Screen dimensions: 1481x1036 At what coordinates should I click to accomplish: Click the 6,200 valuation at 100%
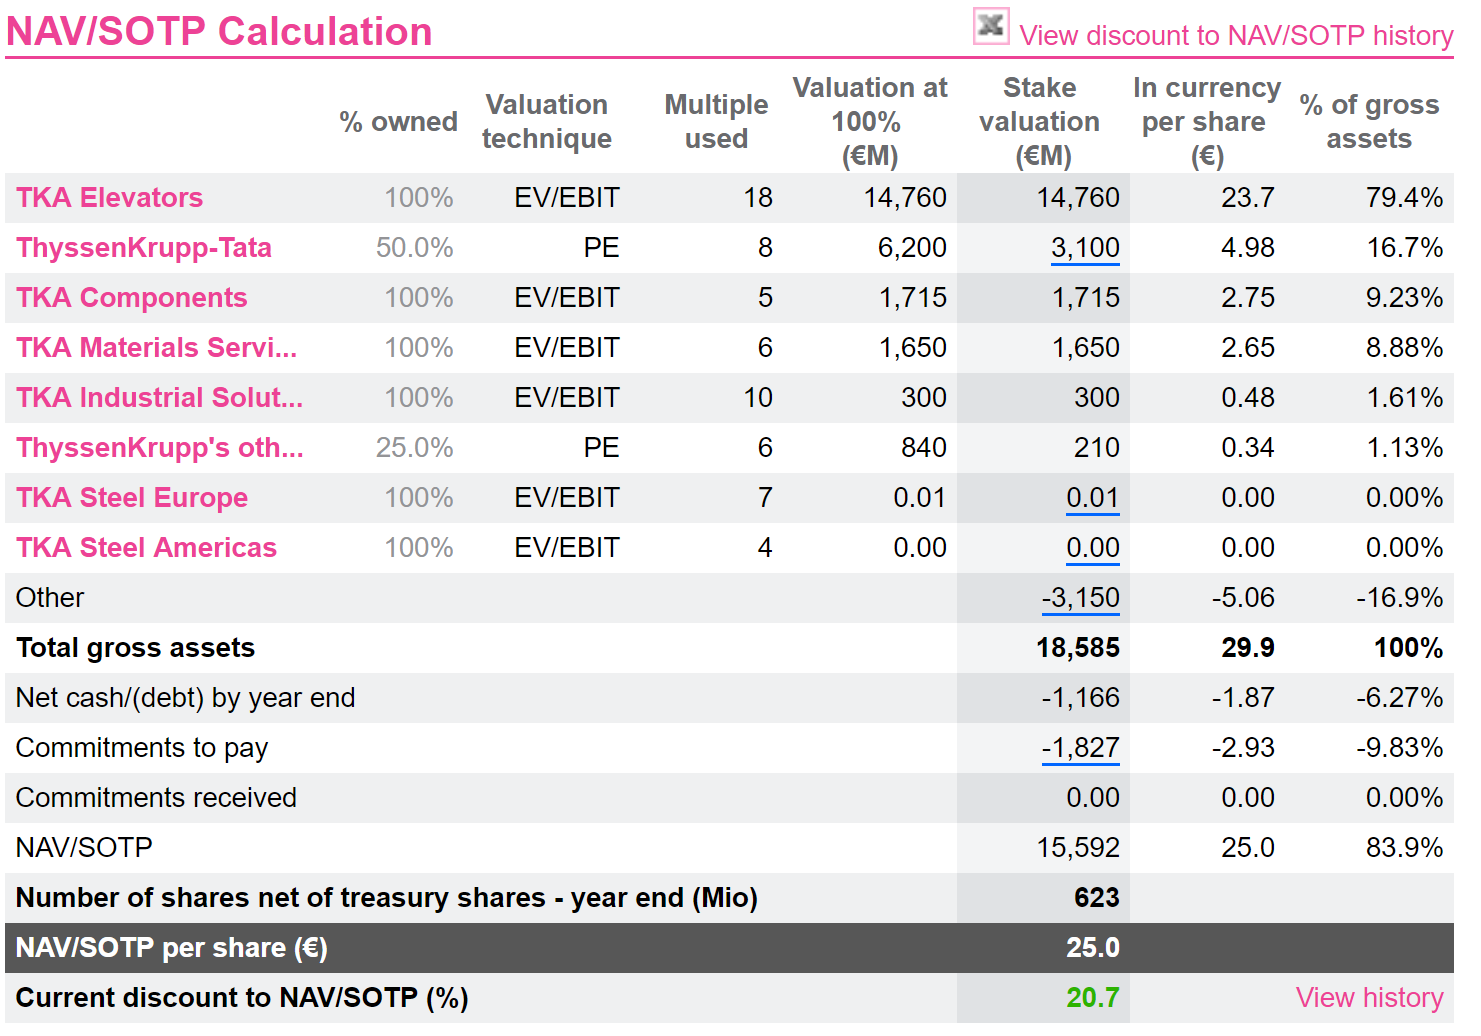pyautogui.click(x=912, y=248)
